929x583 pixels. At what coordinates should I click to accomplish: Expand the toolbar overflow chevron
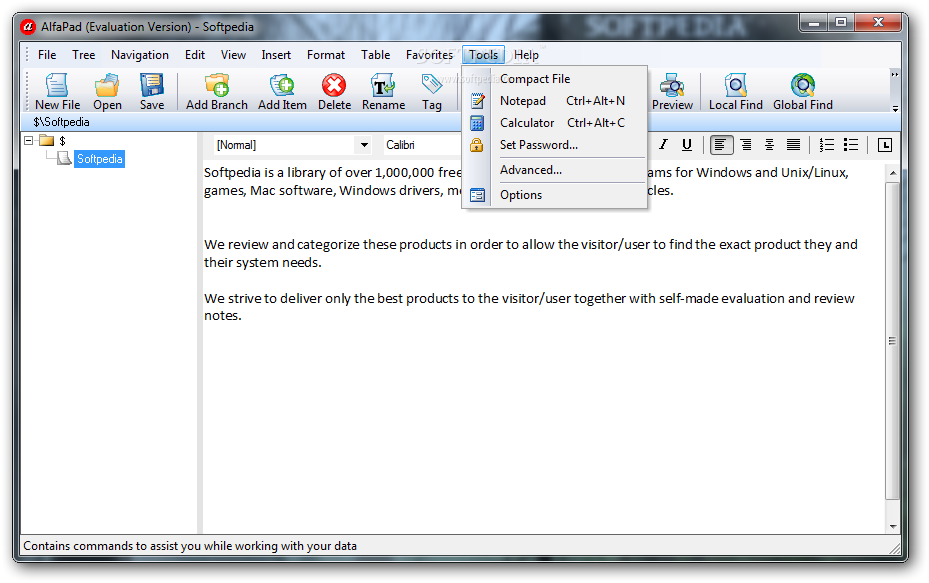[x=895, y=74]
